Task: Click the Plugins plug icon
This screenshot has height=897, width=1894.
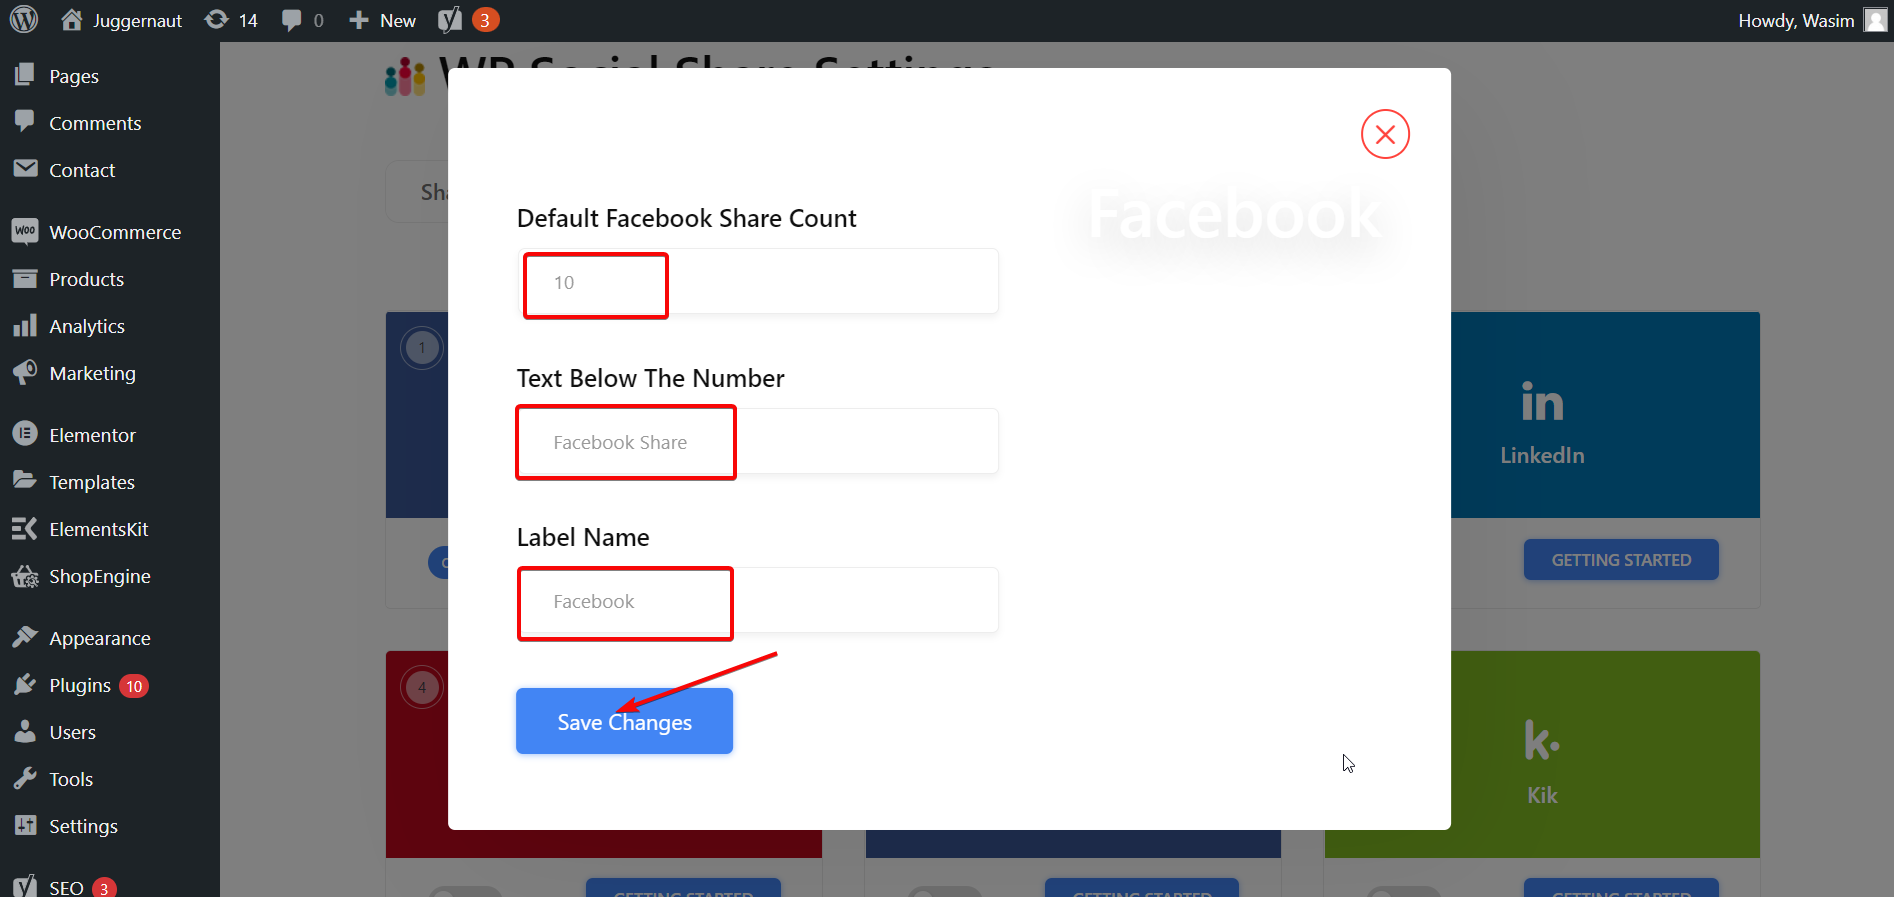Action: [x=25, y=684]
